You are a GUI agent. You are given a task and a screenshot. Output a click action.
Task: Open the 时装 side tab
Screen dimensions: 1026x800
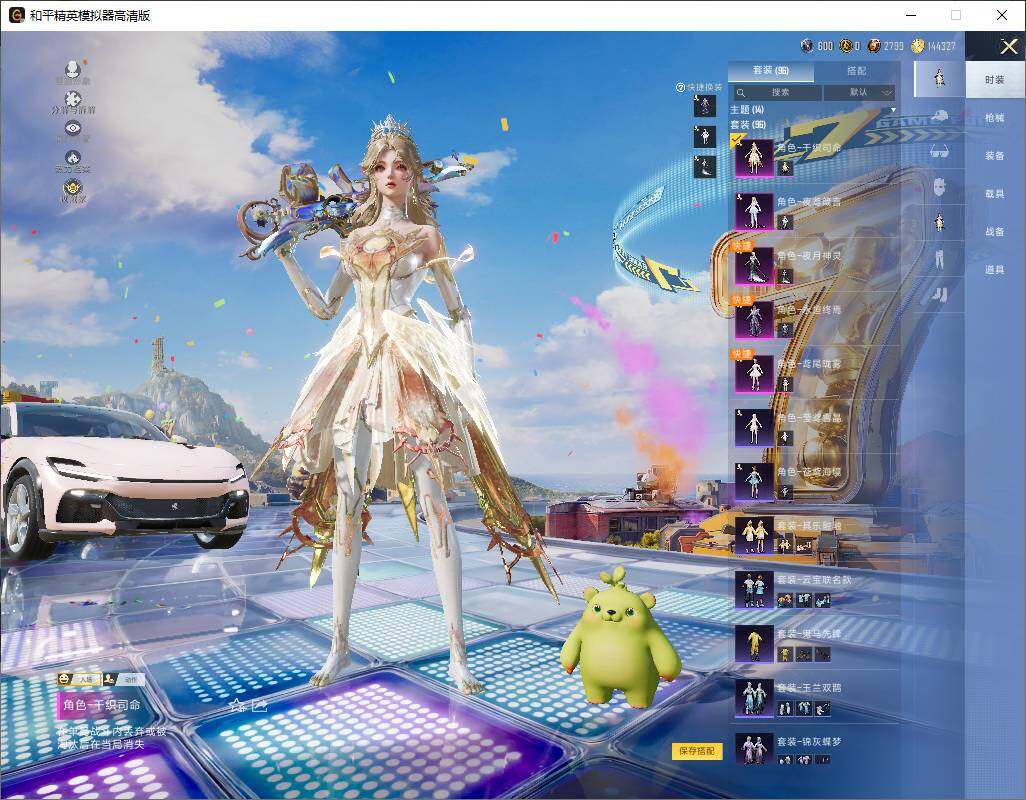click(995, 80)
